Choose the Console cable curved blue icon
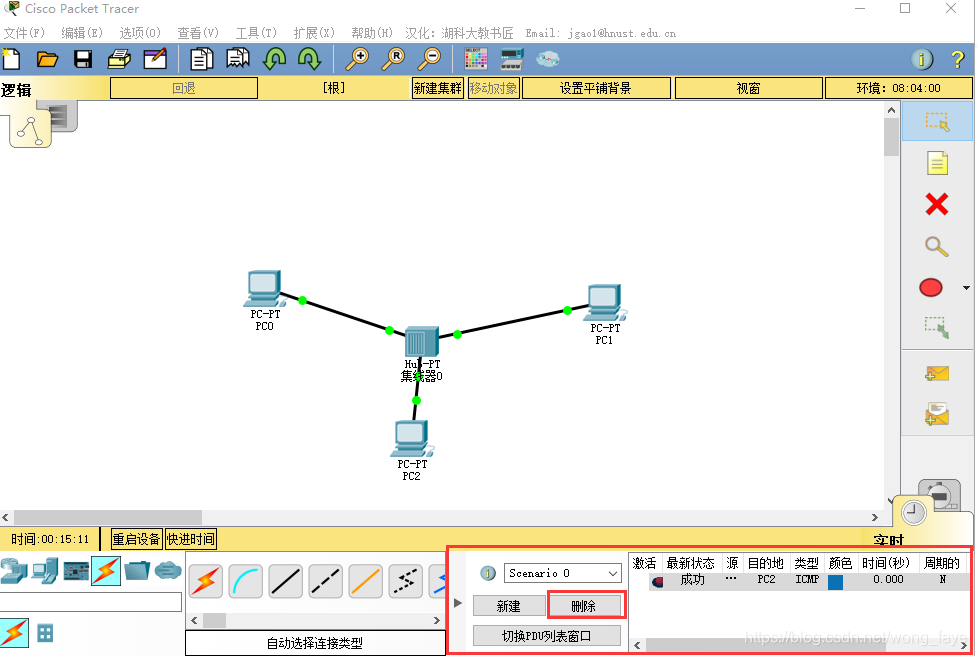The width and height of the screenshot is (977, 656). pos(245,582)
